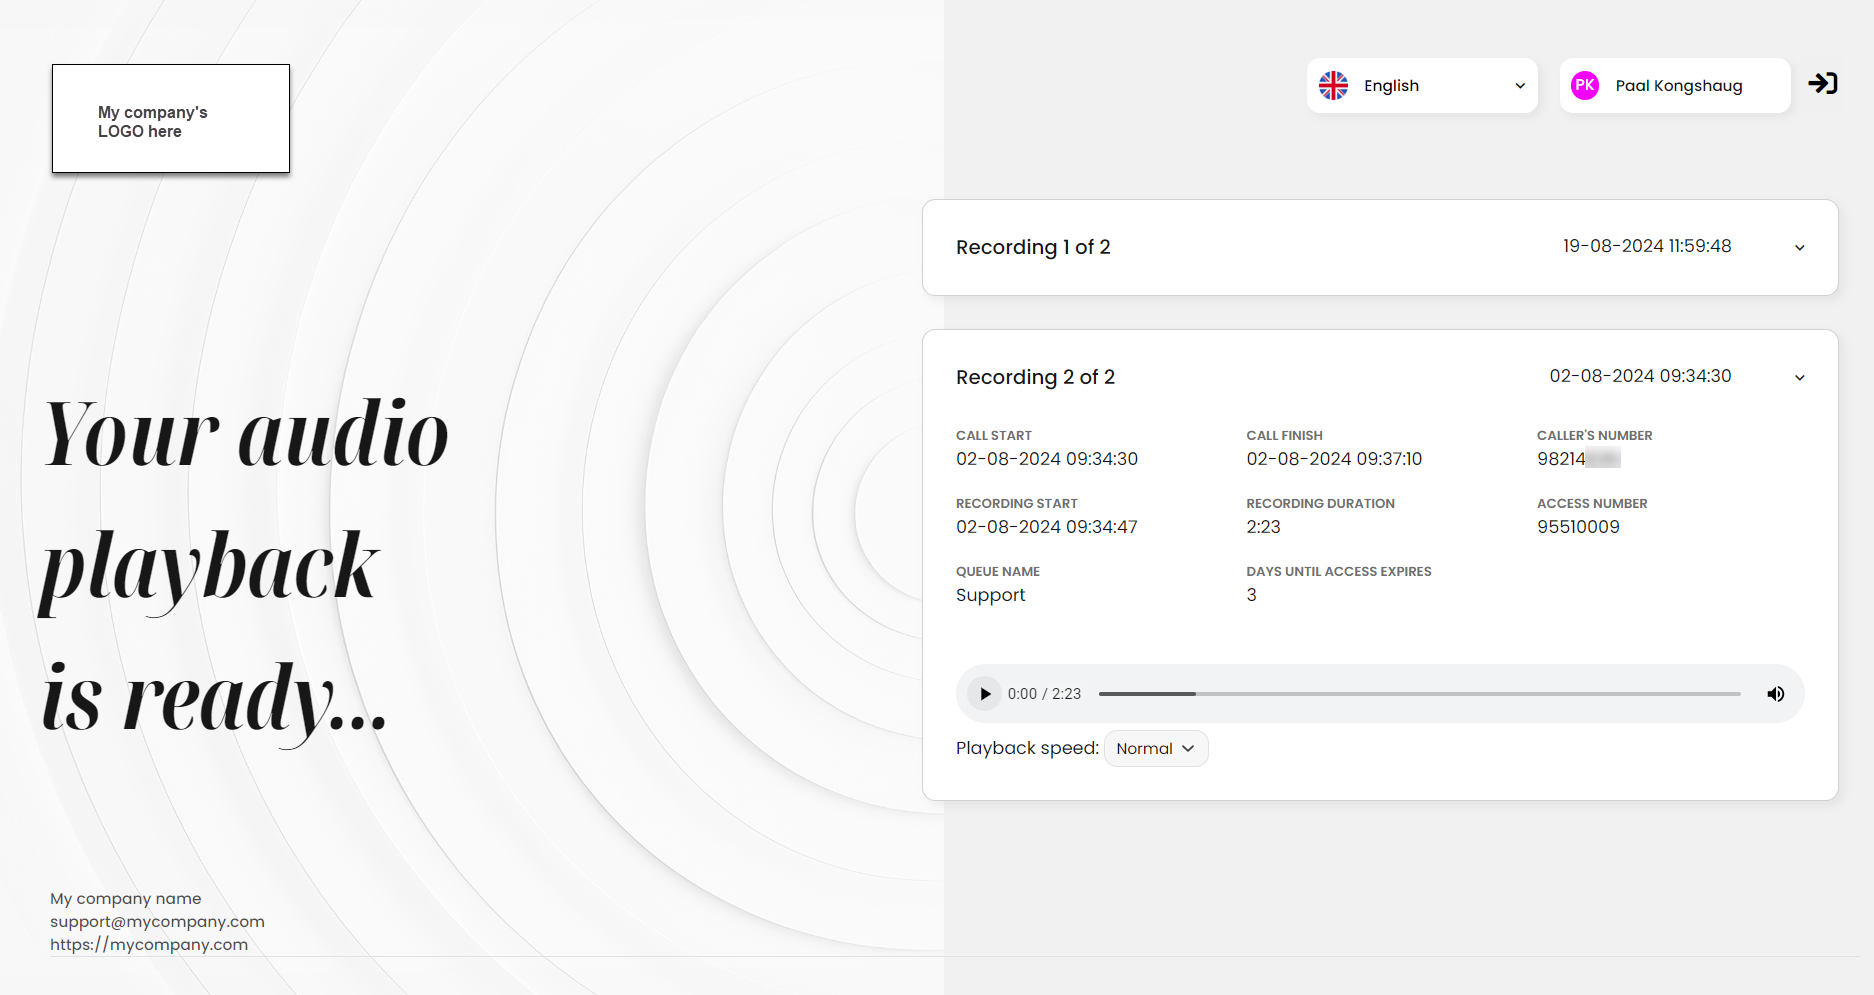The width and height of the screenshot is (1874, 995).
Task: Click the company logo placeholder
Action: [x=171, y=119]
